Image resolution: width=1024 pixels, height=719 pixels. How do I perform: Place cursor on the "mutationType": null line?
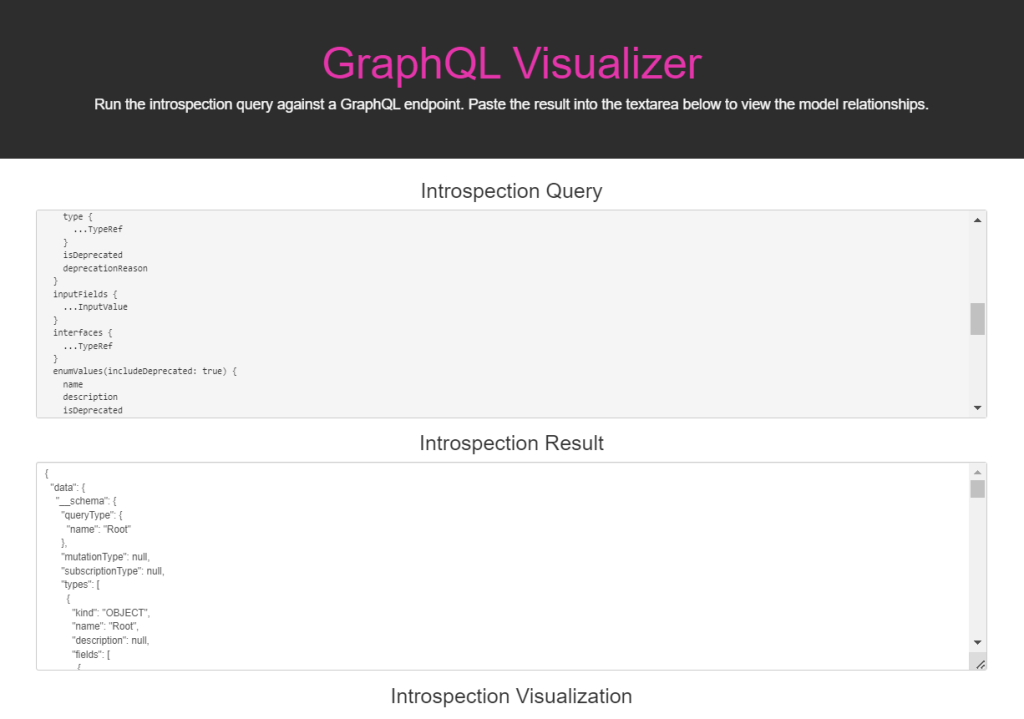(105, 556)
